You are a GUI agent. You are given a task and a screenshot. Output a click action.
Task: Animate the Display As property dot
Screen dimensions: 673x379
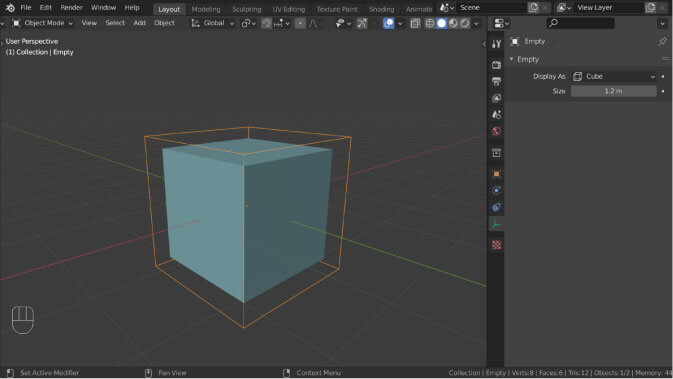coord(663,76)
